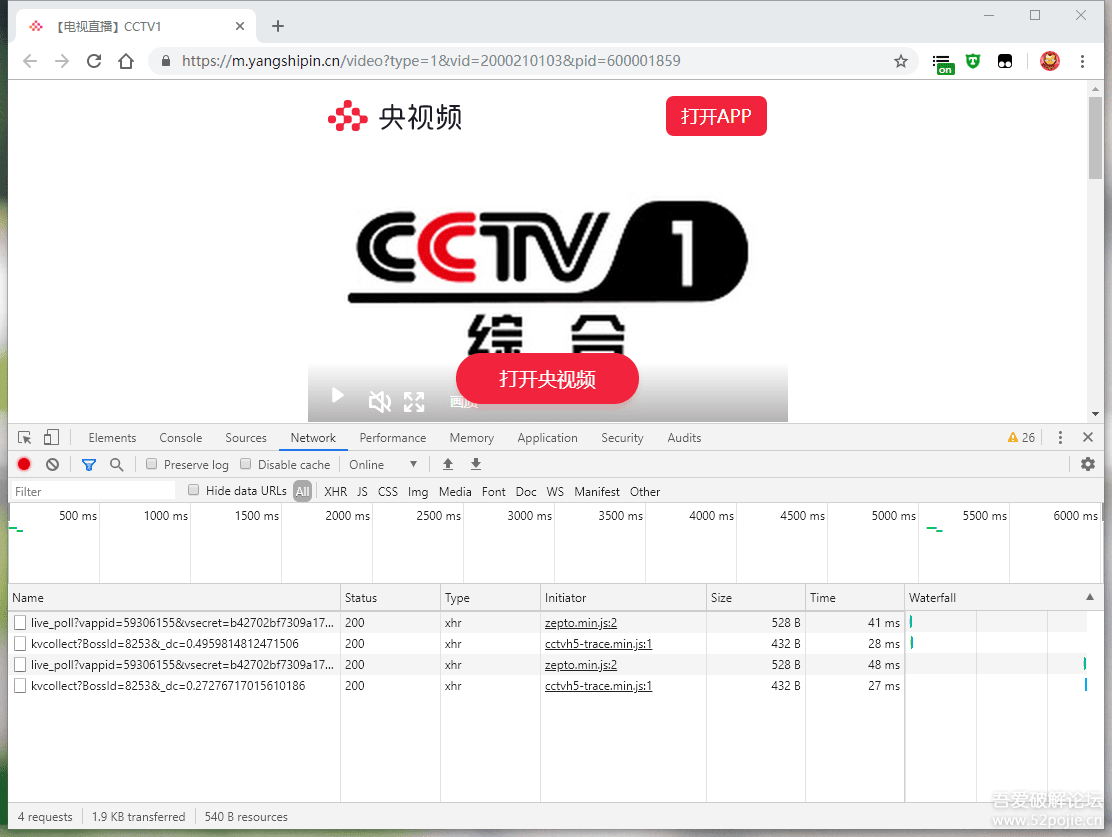Open the DevTools three-dot menu

tap(1060, 437)
